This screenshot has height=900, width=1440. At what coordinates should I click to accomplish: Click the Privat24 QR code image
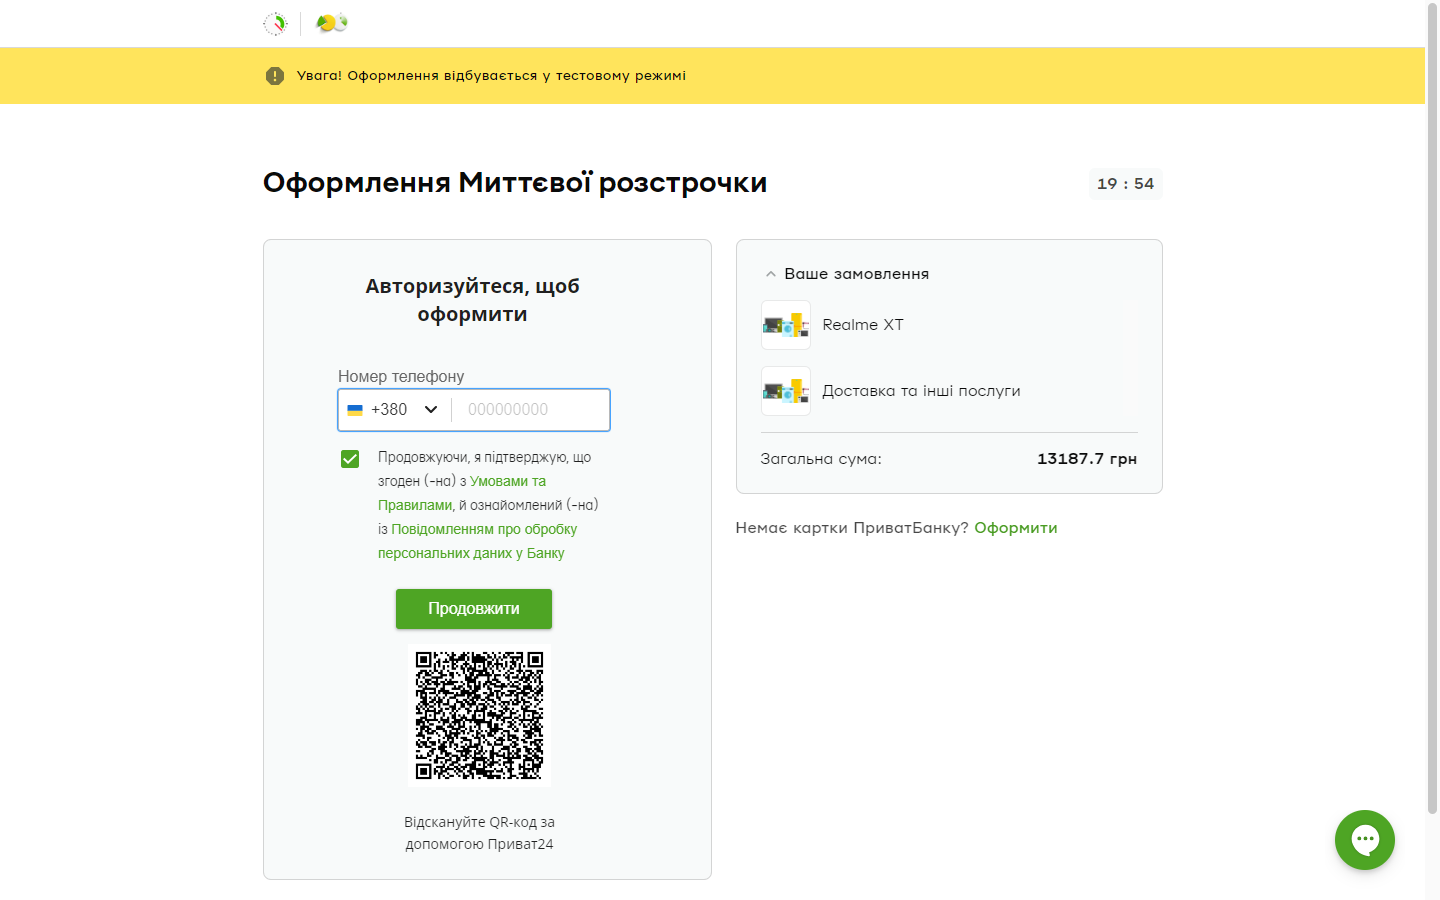coord(479,716)
